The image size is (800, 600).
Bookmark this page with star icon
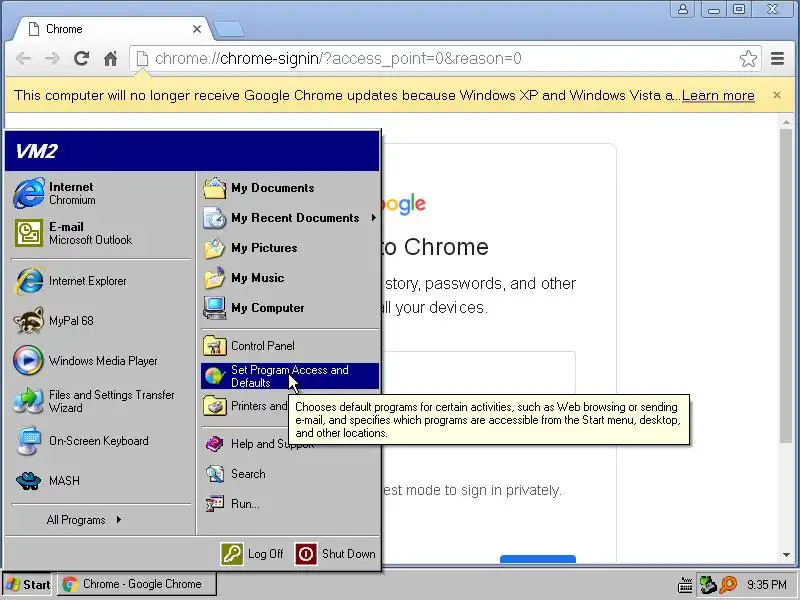coord(748,59)
